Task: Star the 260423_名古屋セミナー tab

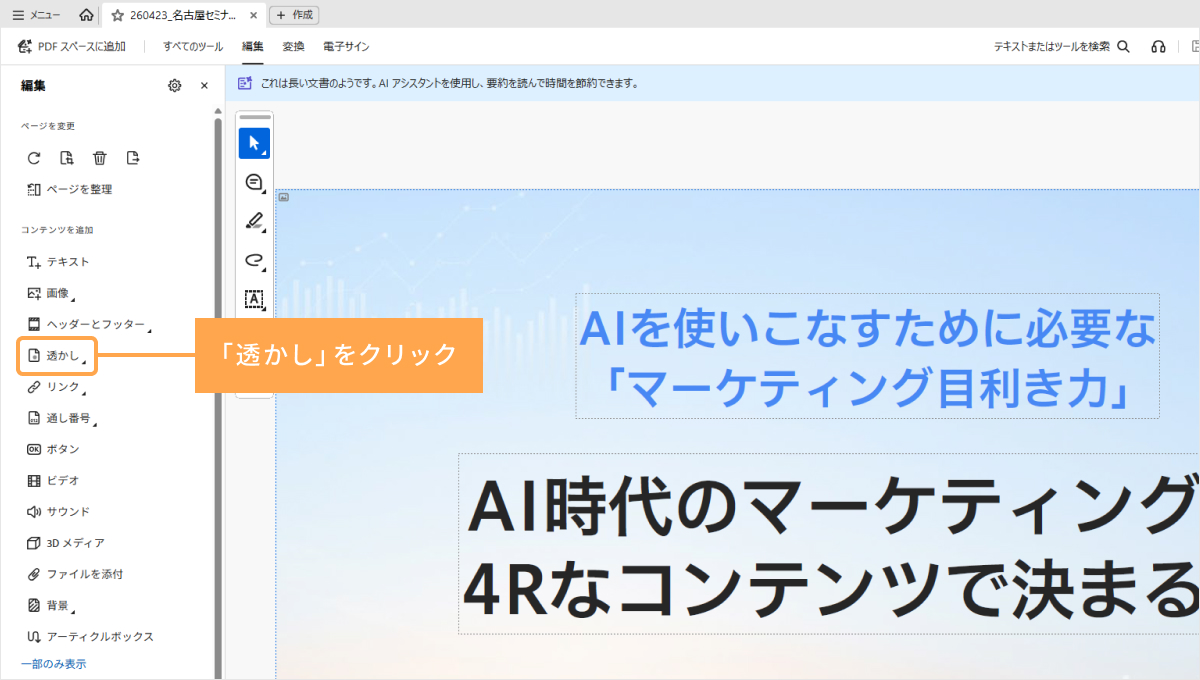Action: tap(117, 15)
